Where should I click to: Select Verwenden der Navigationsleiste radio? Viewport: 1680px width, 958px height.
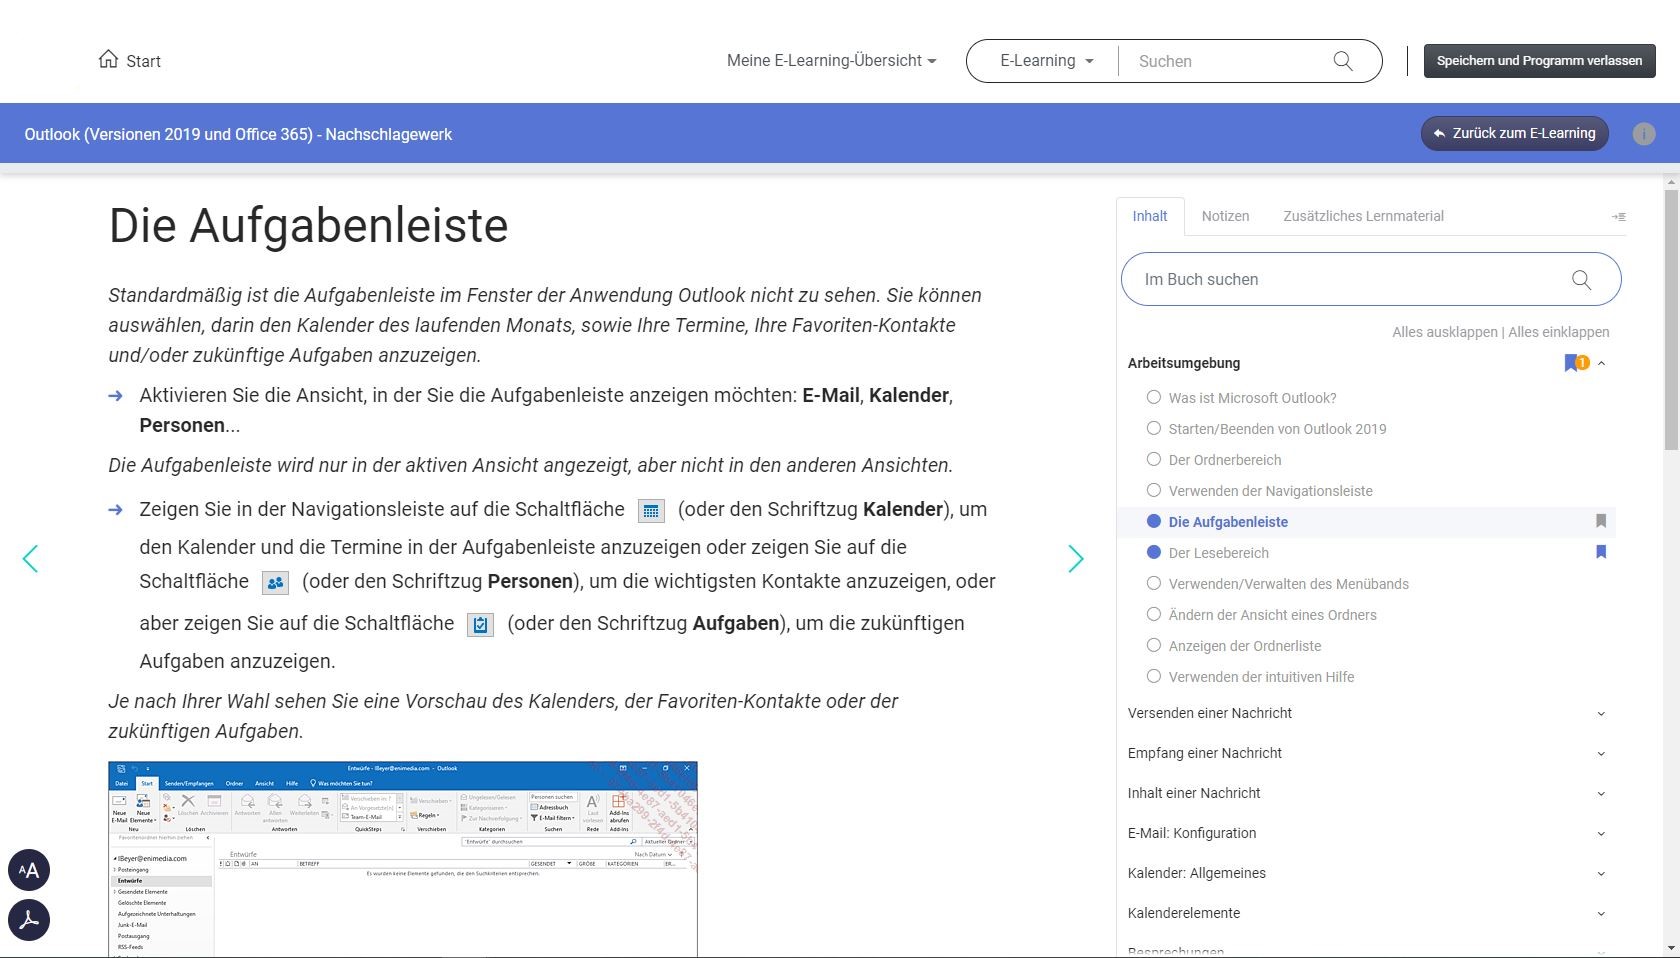click(x=1153, y=490)
